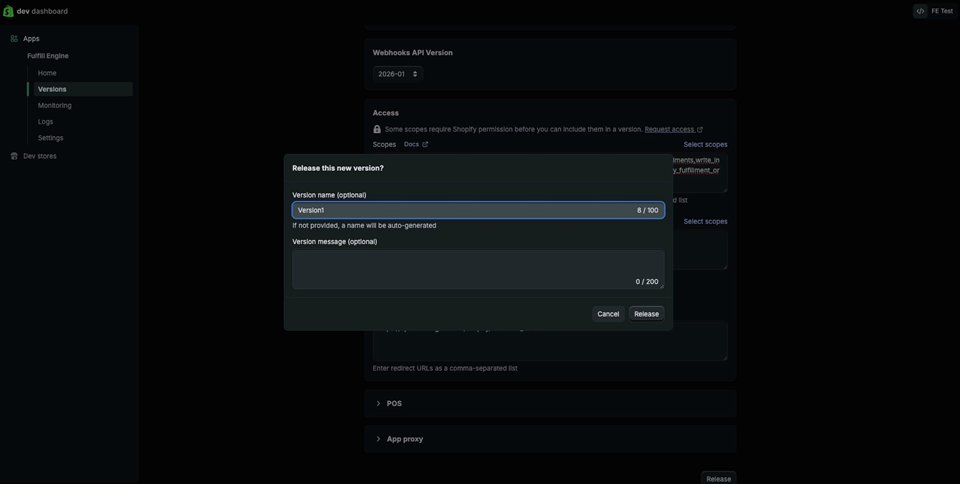Click the Dev stores icon in sidebar
This screenshot has height=484, width=960.
coord(14,156)
